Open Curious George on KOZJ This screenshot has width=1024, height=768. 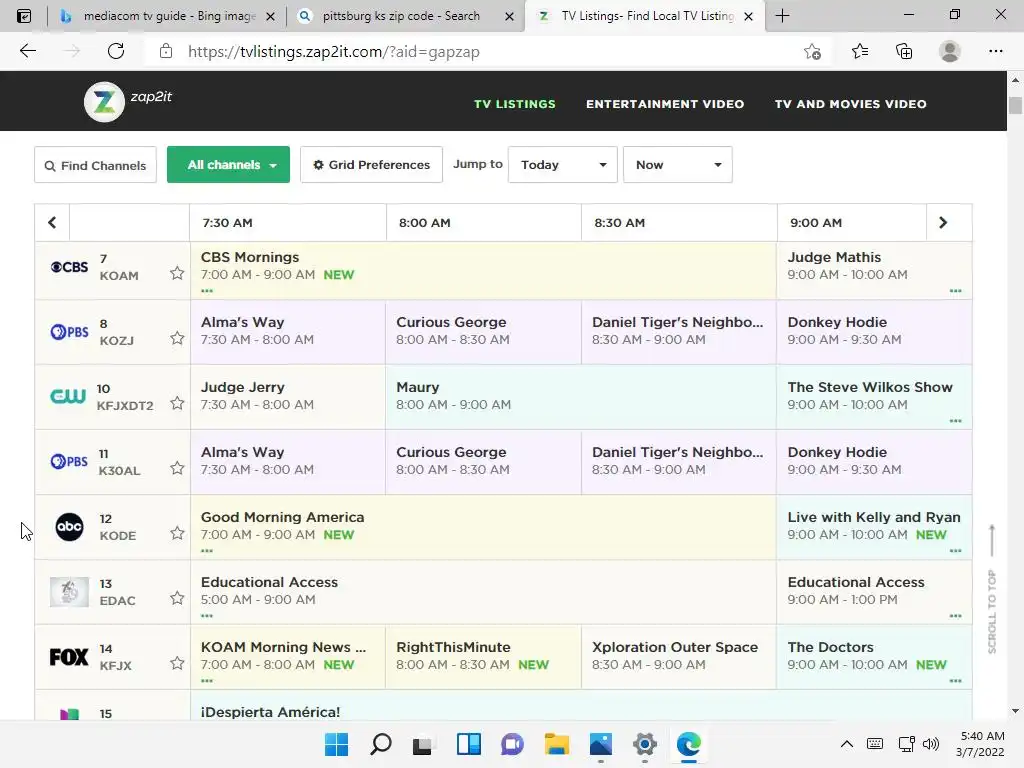pyautogui.click(x=483, y=332)
